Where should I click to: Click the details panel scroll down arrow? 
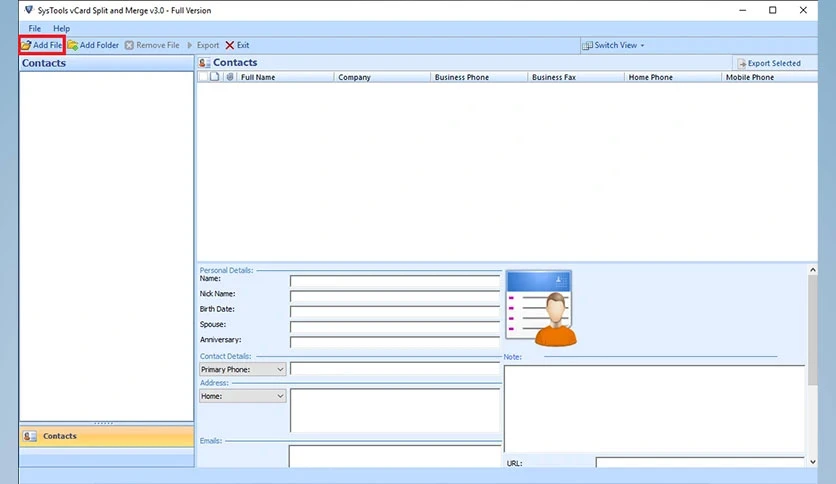813,462
